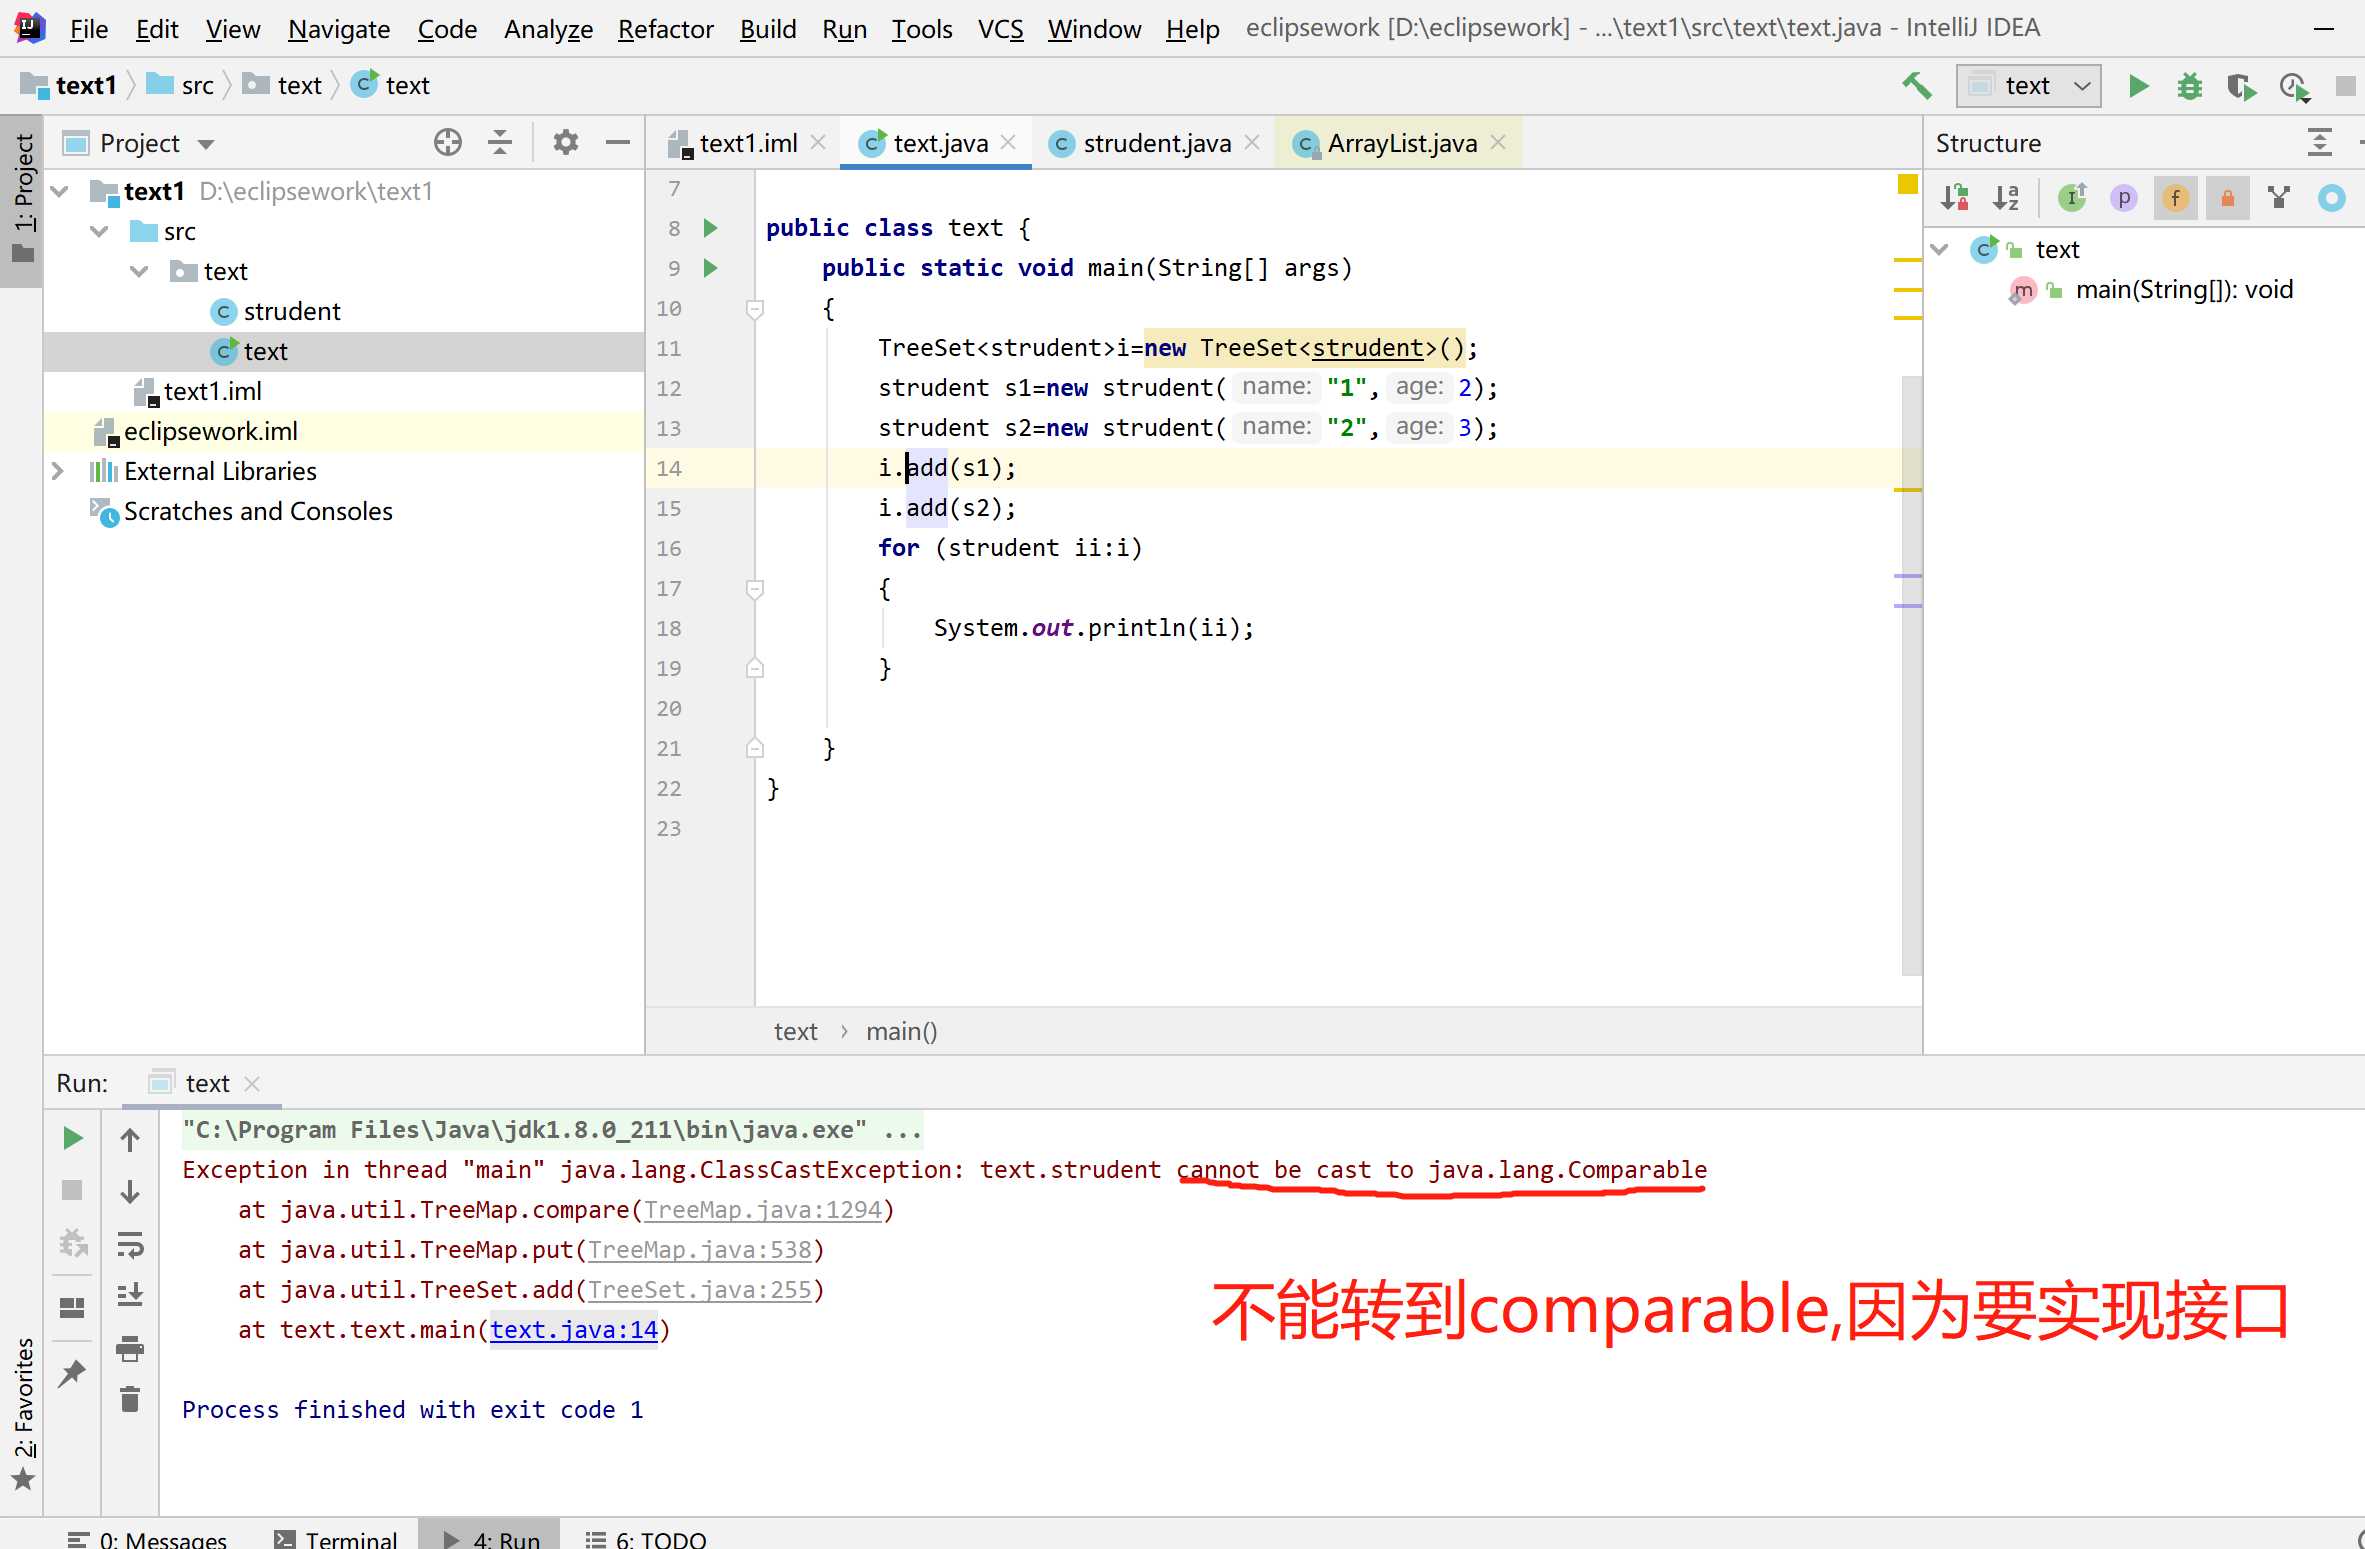Screen dimensions: 2365x1549
Task: Select the text.java tab
Action: tap(934, 142)
